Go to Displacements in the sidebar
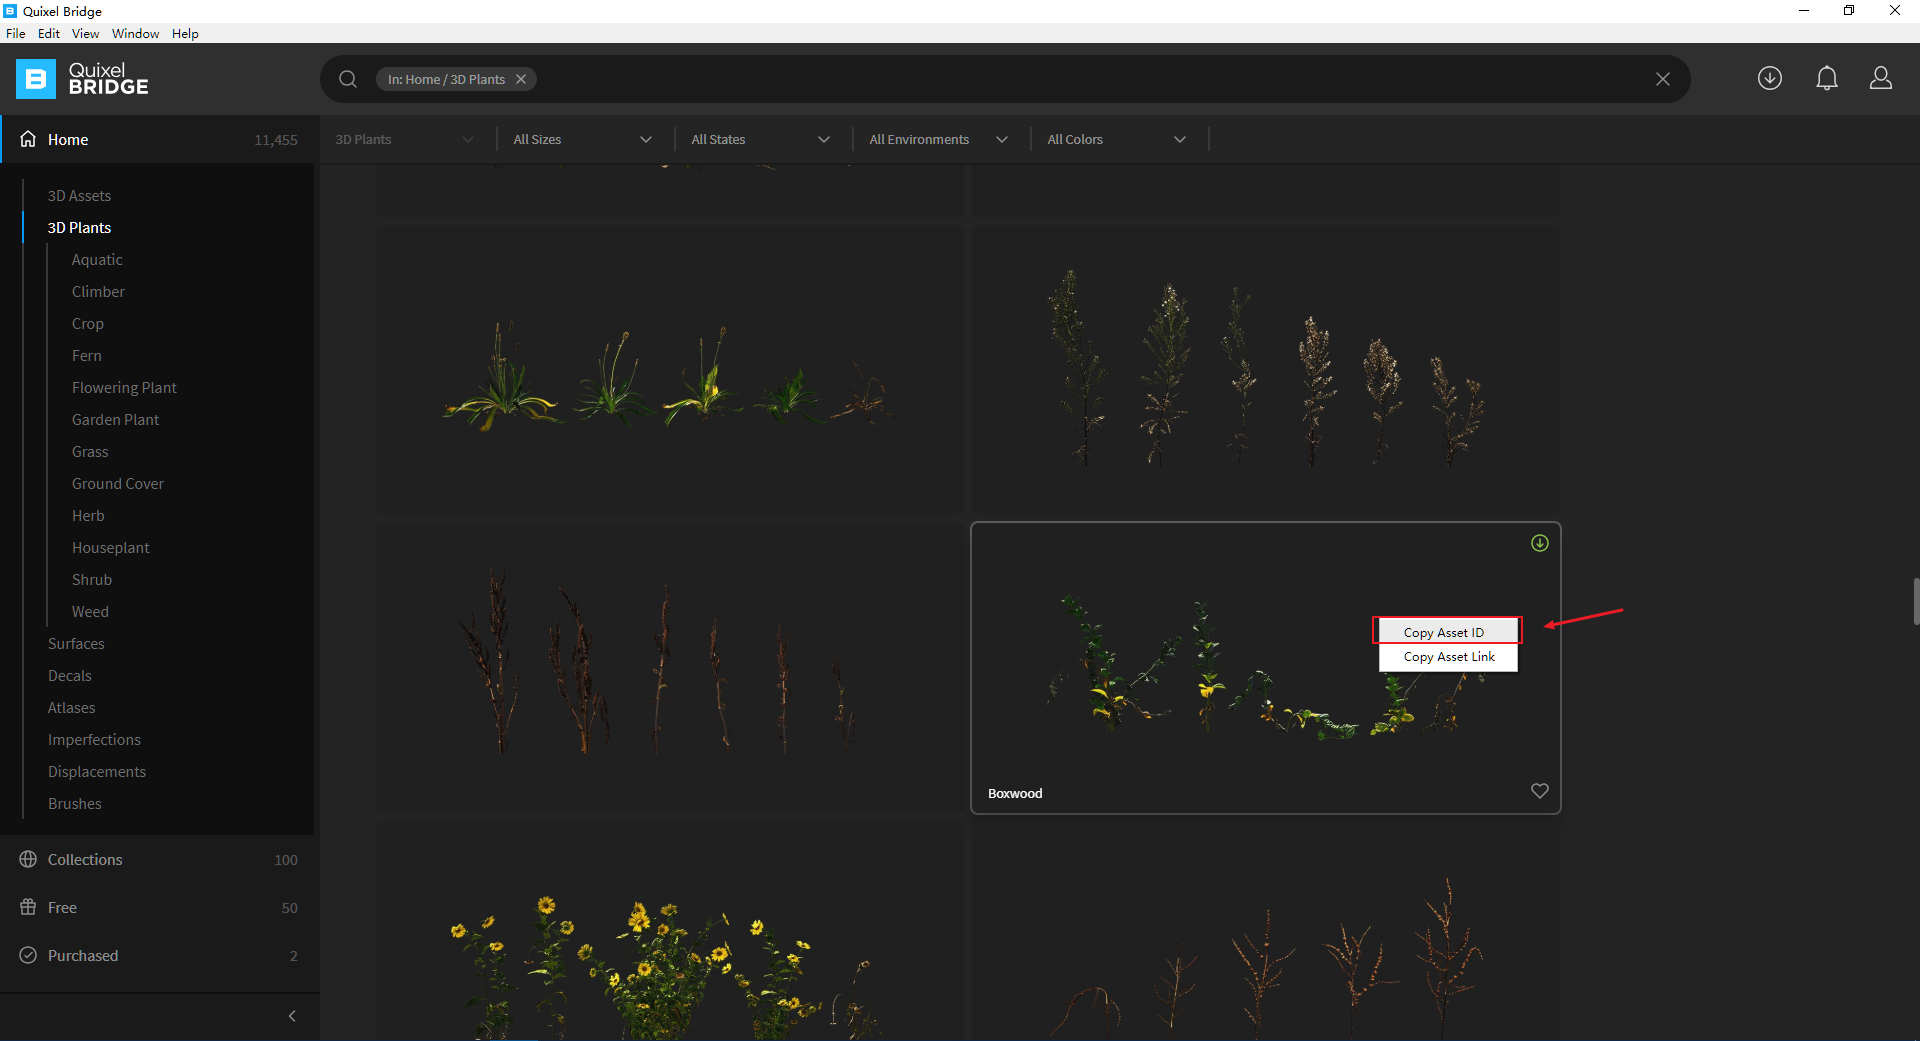The width and height of the screenshot is (1920, 1041). pos(97,771)
